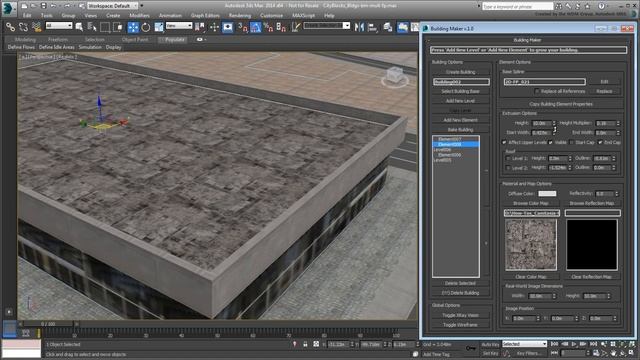Toggle the Auto Key button
Screen dimensions: 640x360
pos(490,344)
